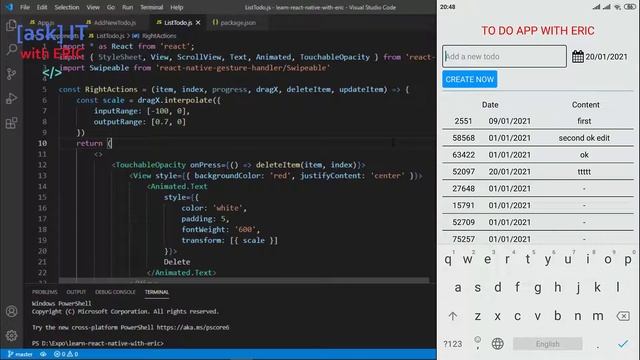The height and width of the screenshot is (360, 640).
Task: Click line number 10 in the gutter
Action: pyautogui.click(x=42, y=143)
